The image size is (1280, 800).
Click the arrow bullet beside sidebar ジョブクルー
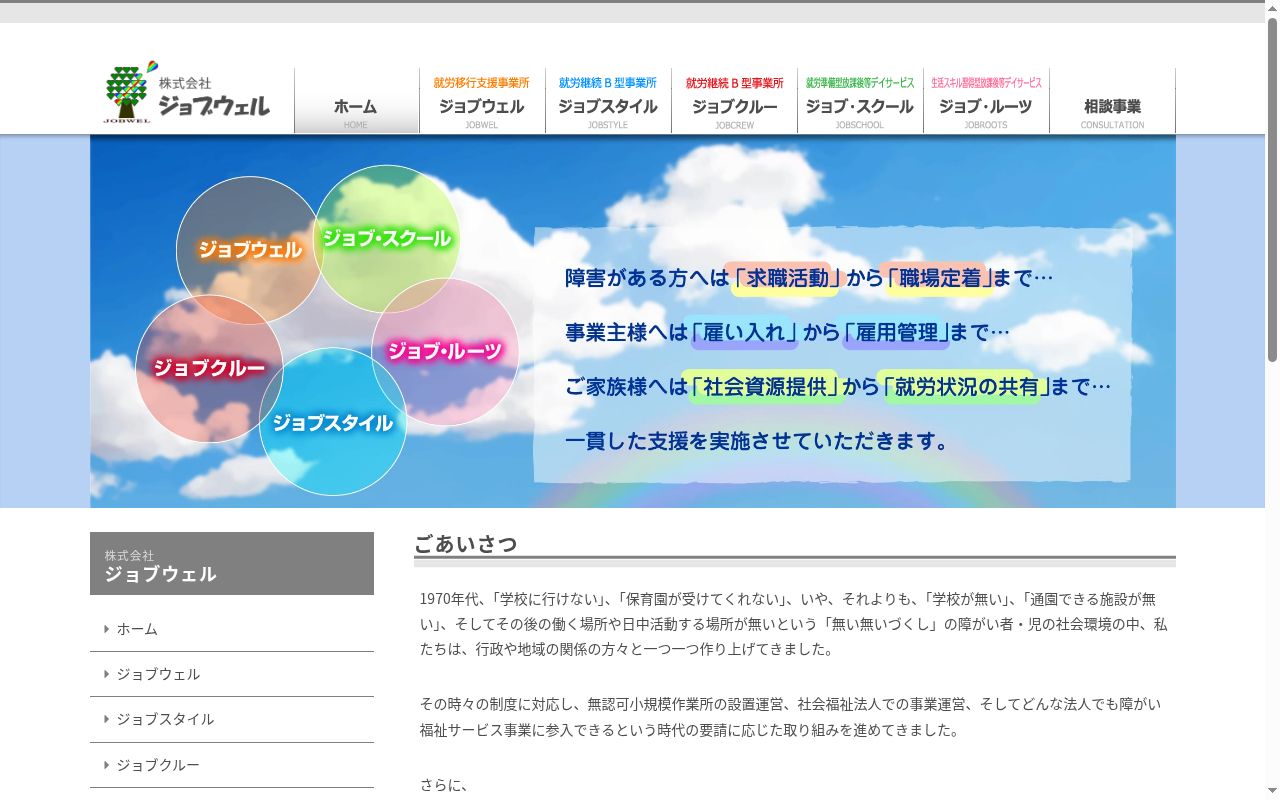[106, 765]
